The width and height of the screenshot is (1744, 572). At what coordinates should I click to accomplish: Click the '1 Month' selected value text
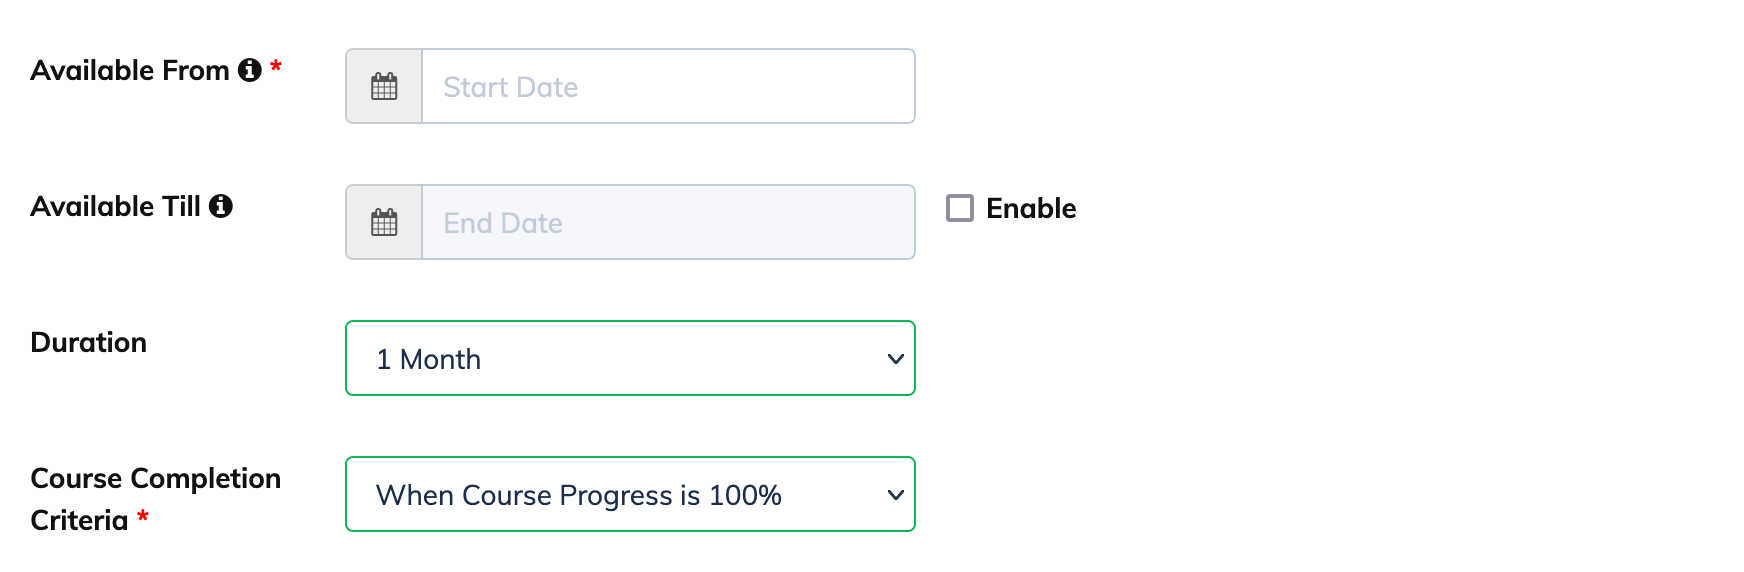(x=428, y=359)
